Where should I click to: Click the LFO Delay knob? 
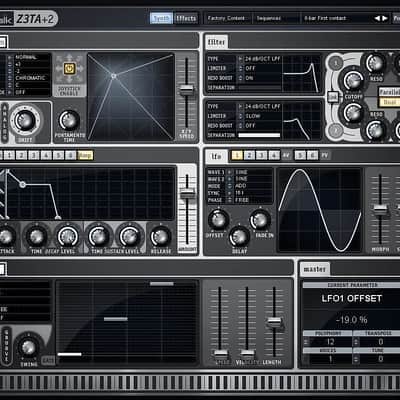click(x=239, y=236)
